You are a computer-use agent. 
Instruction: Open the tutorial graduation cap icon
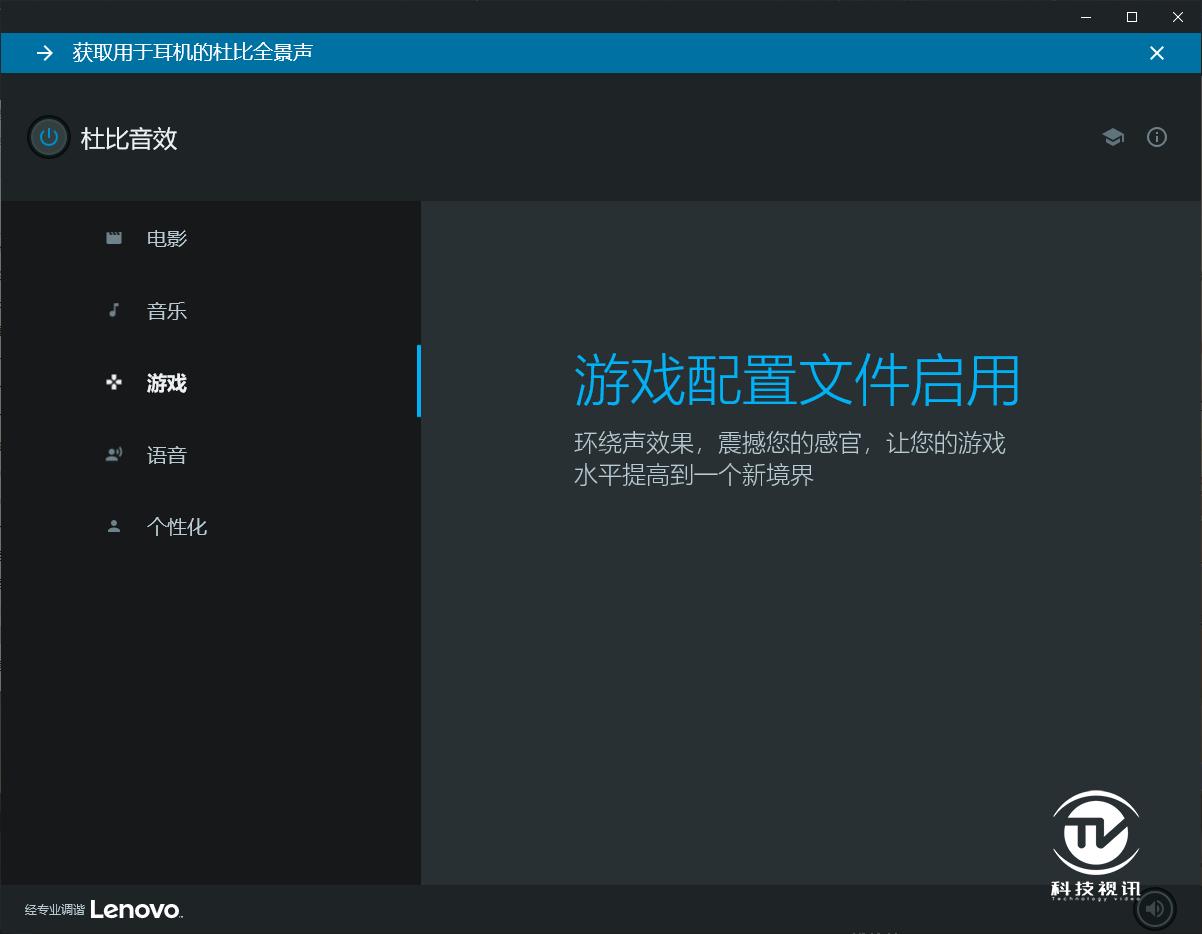click(x=1113, y=137)
